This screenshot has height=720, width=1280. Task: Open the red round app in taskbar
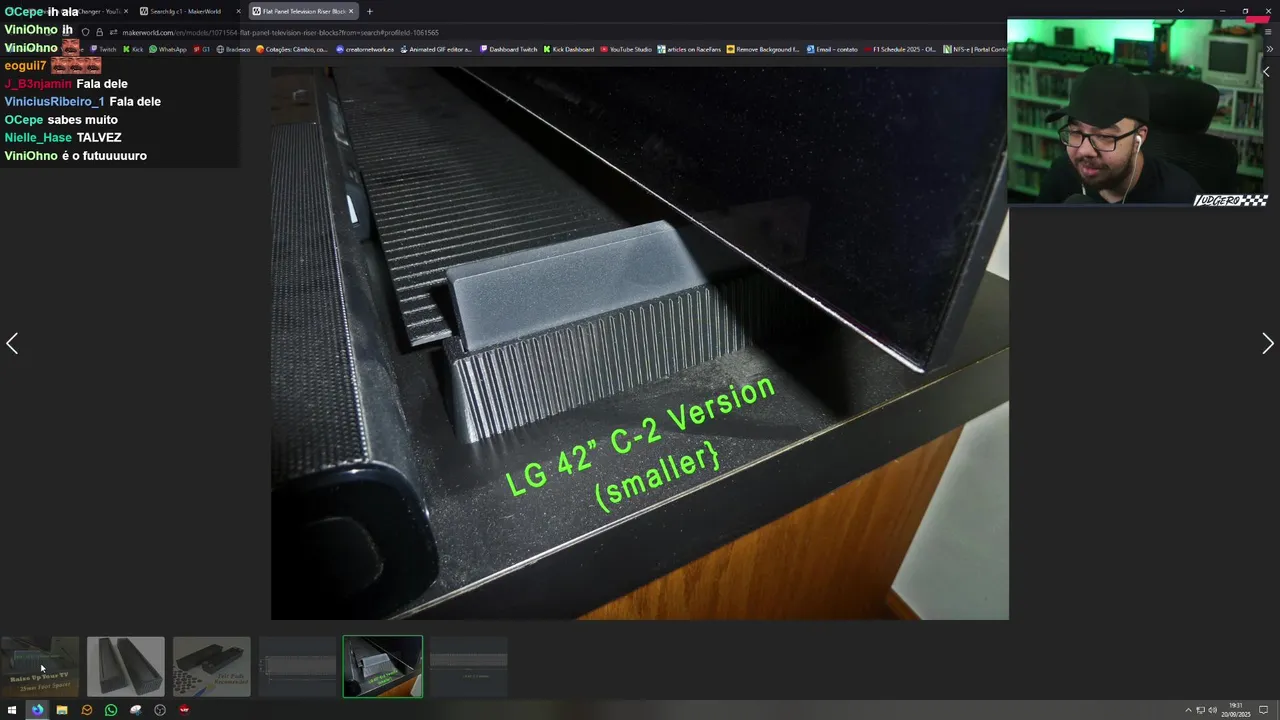(x=184, y=710)
